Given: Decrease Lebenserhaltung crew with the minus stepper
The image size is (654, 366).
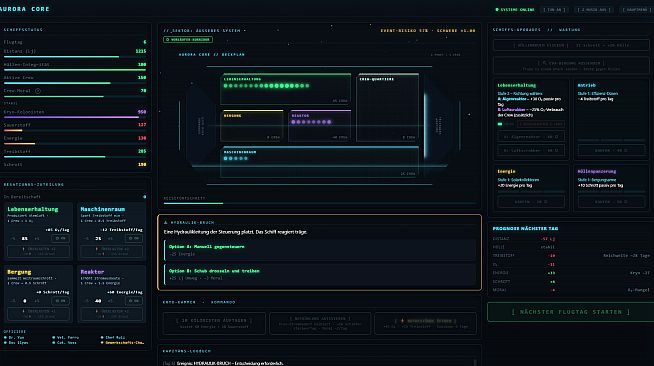Looking at the screenshot, I should click(13, 238).
